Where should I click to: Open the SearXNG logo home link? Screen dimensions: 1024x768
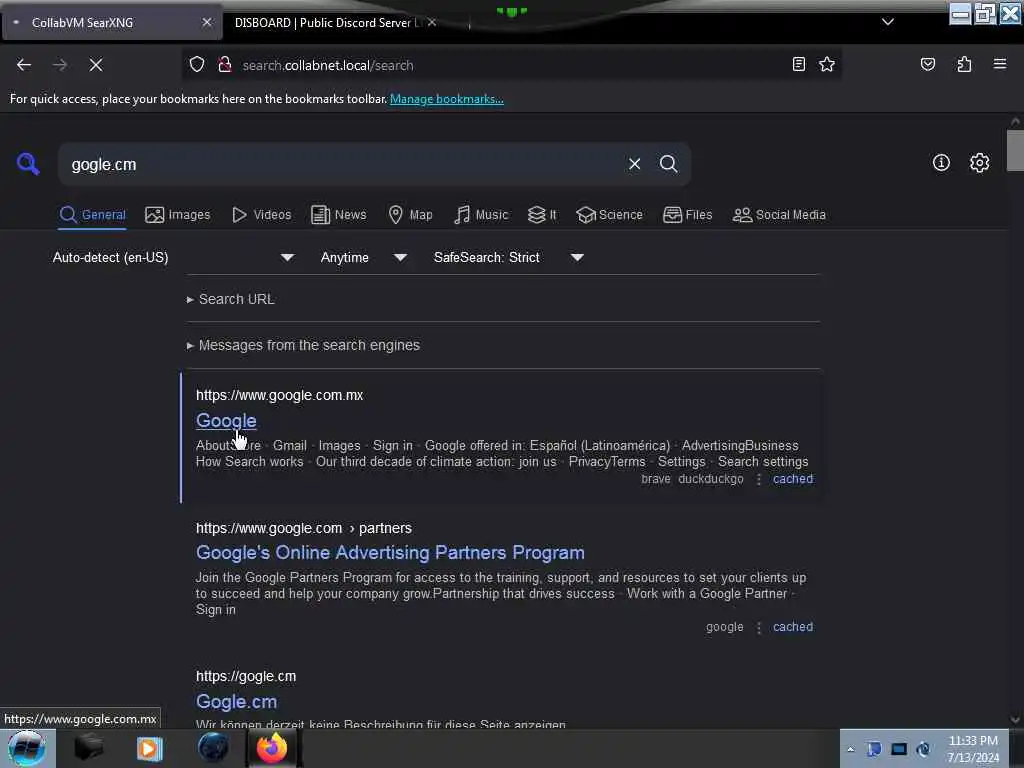[x=28, y=164]
